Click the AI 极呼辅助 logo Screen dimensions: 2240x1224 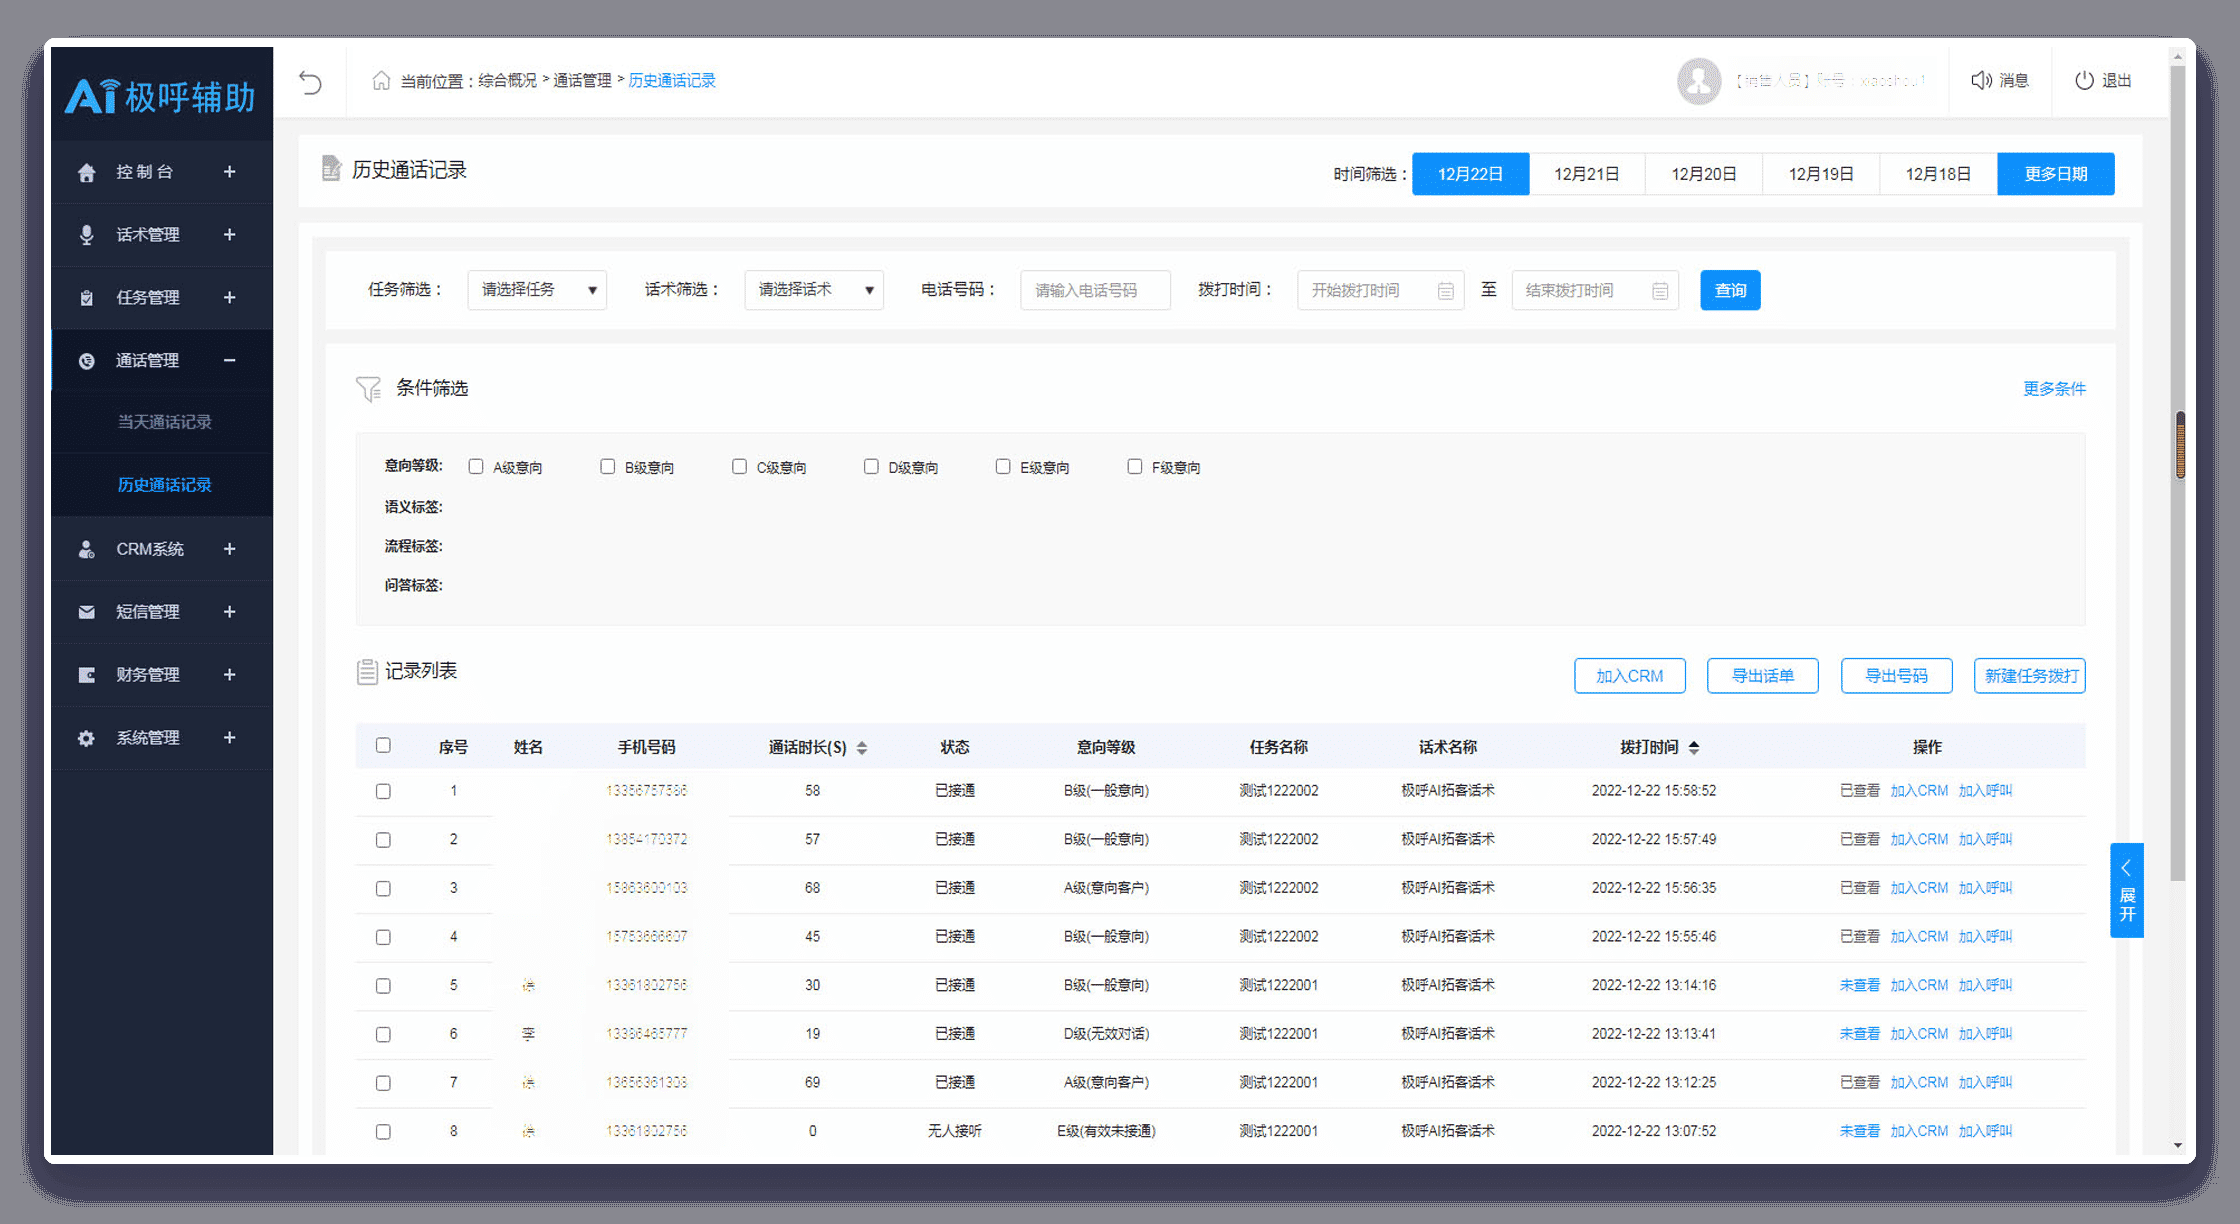coord(160,97)
